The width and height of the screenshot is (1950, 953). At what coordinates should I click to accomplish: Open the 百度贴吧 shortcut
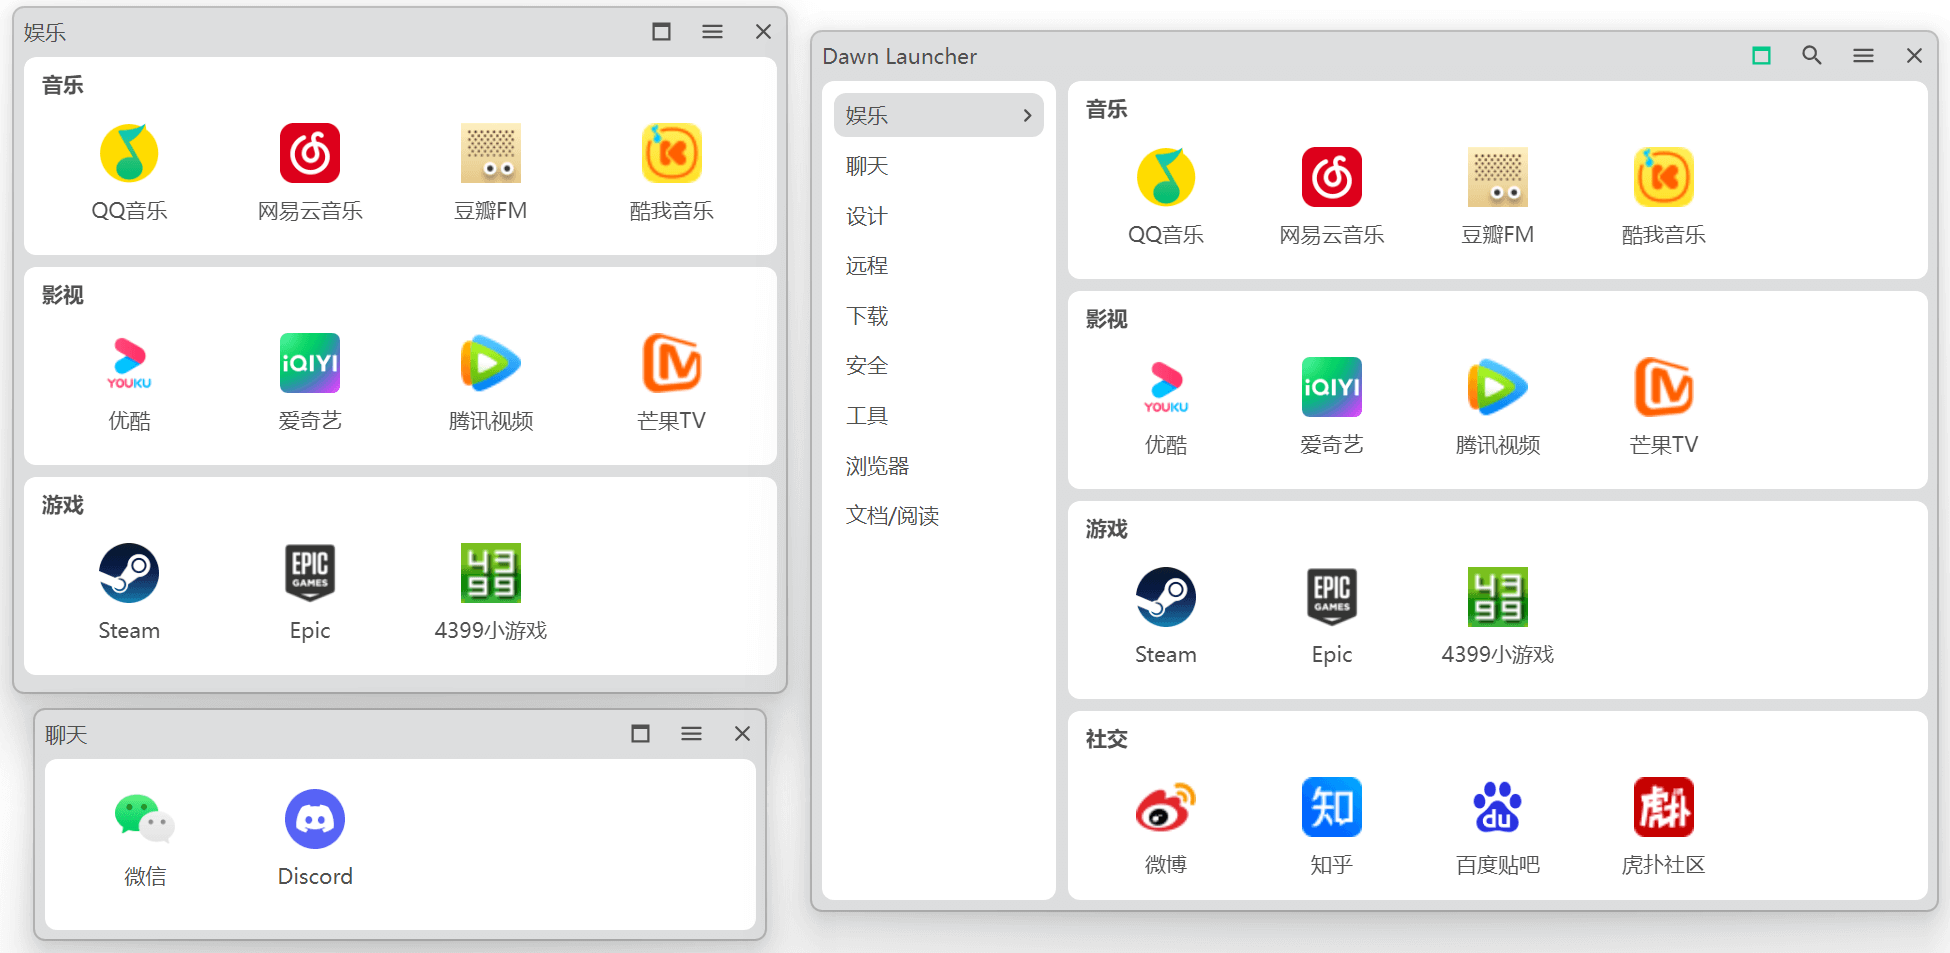pyautogui.click(x=1498, y=827)
